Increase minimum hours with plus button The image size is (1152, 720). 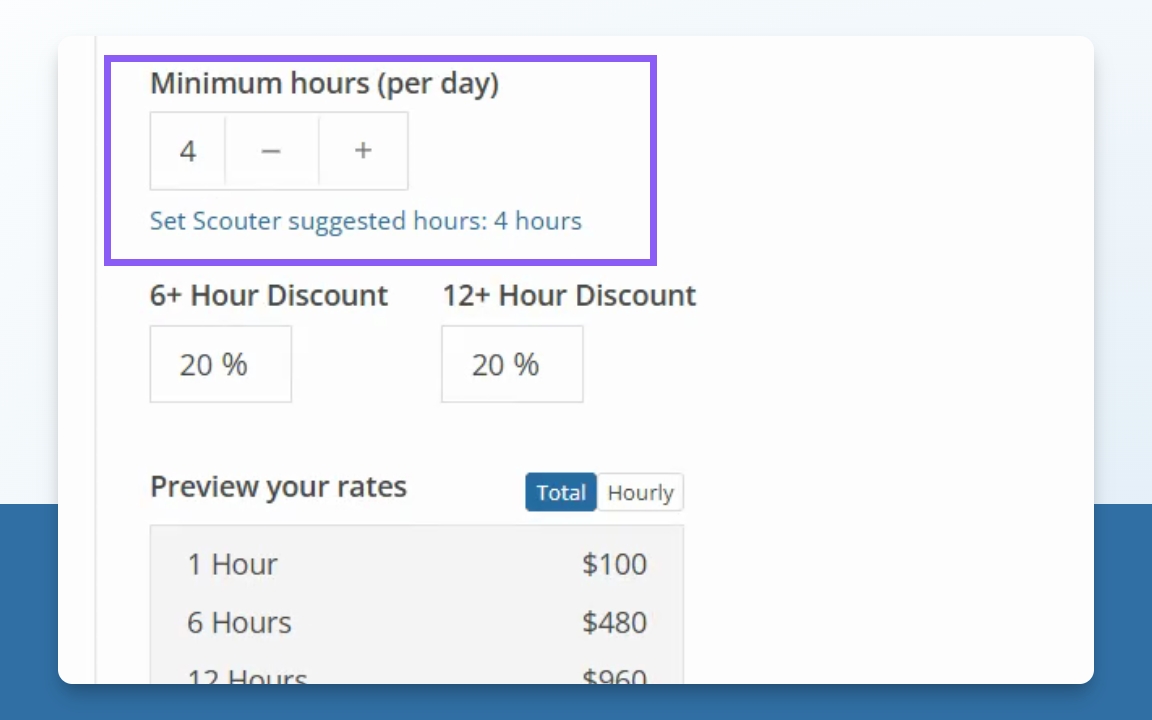(x=363, y=151)
